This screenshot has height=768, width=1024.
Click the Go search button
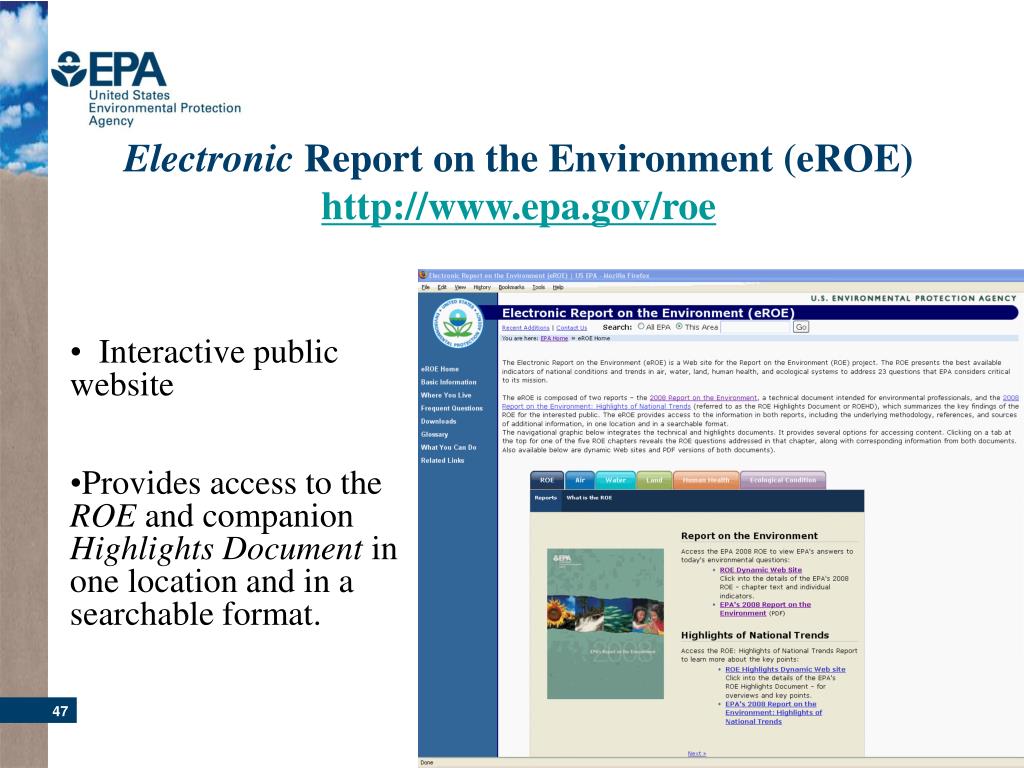click(x=801, y=327)
